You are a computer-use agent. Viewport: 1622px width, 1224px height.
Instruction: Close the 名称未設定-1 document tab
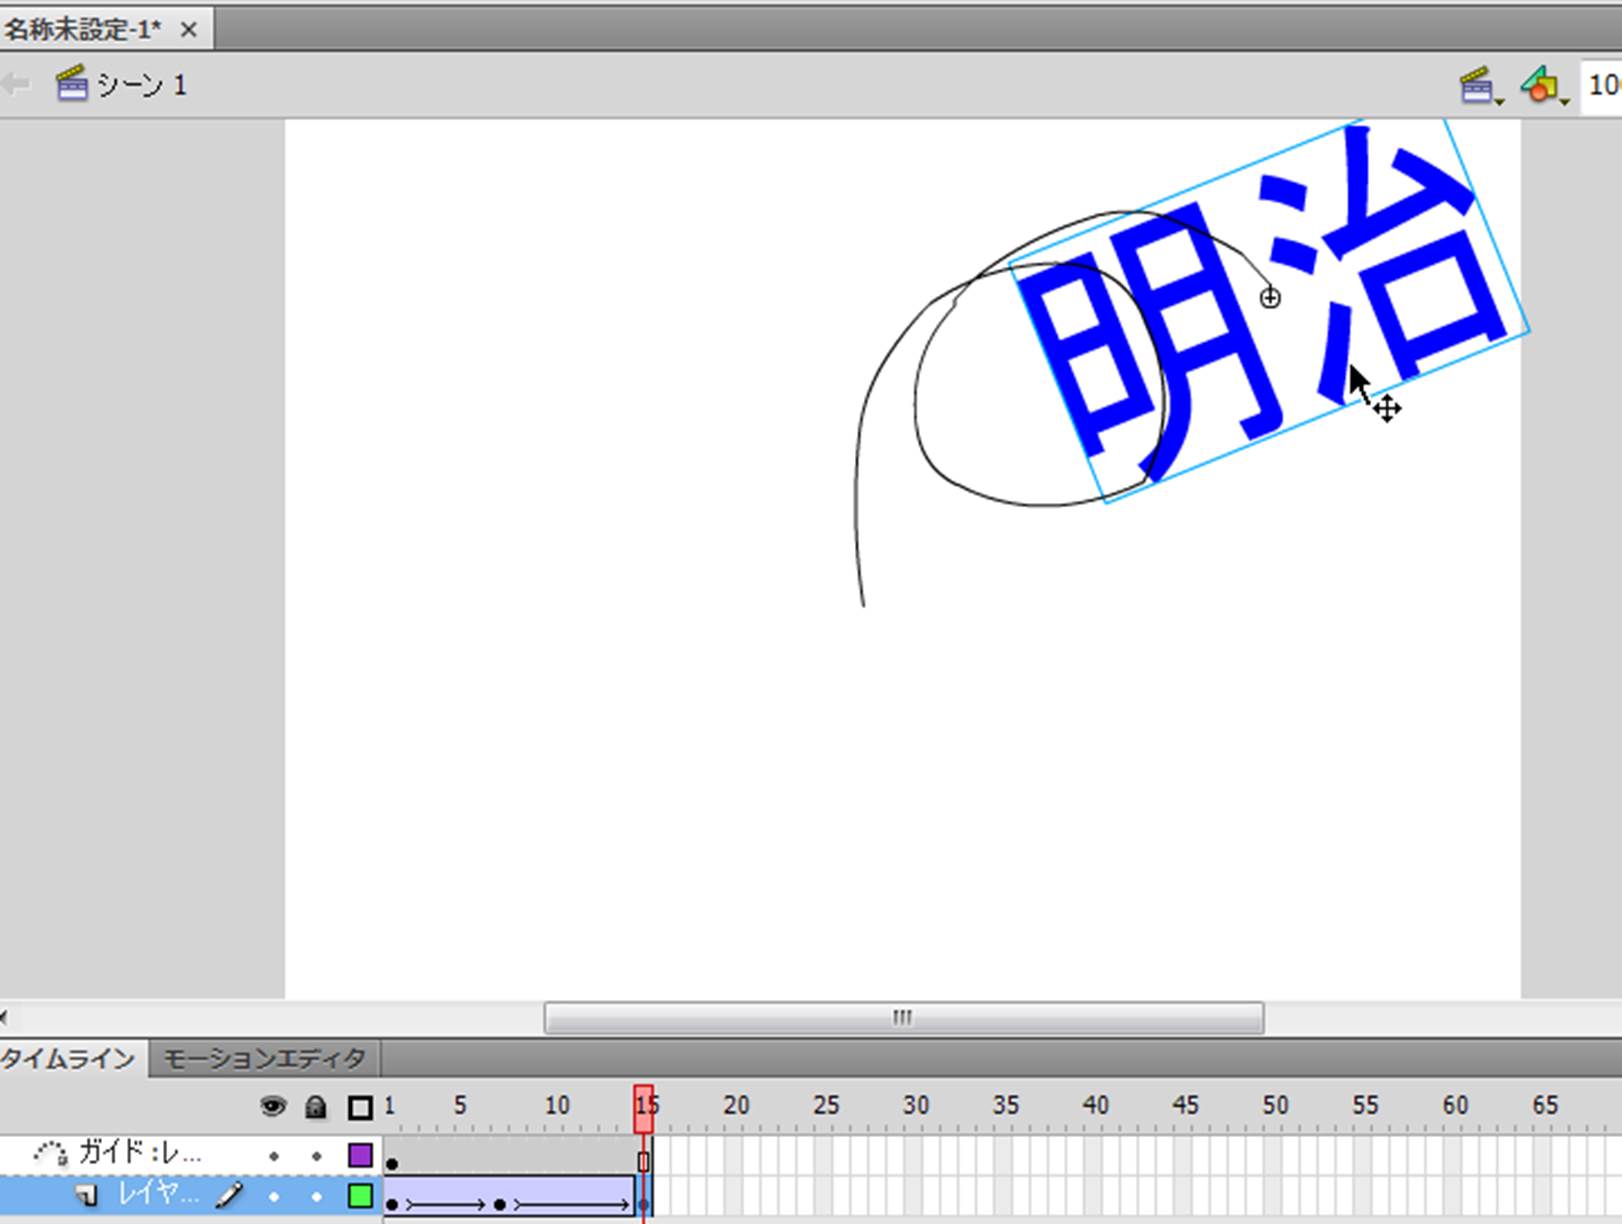point(188,30)
